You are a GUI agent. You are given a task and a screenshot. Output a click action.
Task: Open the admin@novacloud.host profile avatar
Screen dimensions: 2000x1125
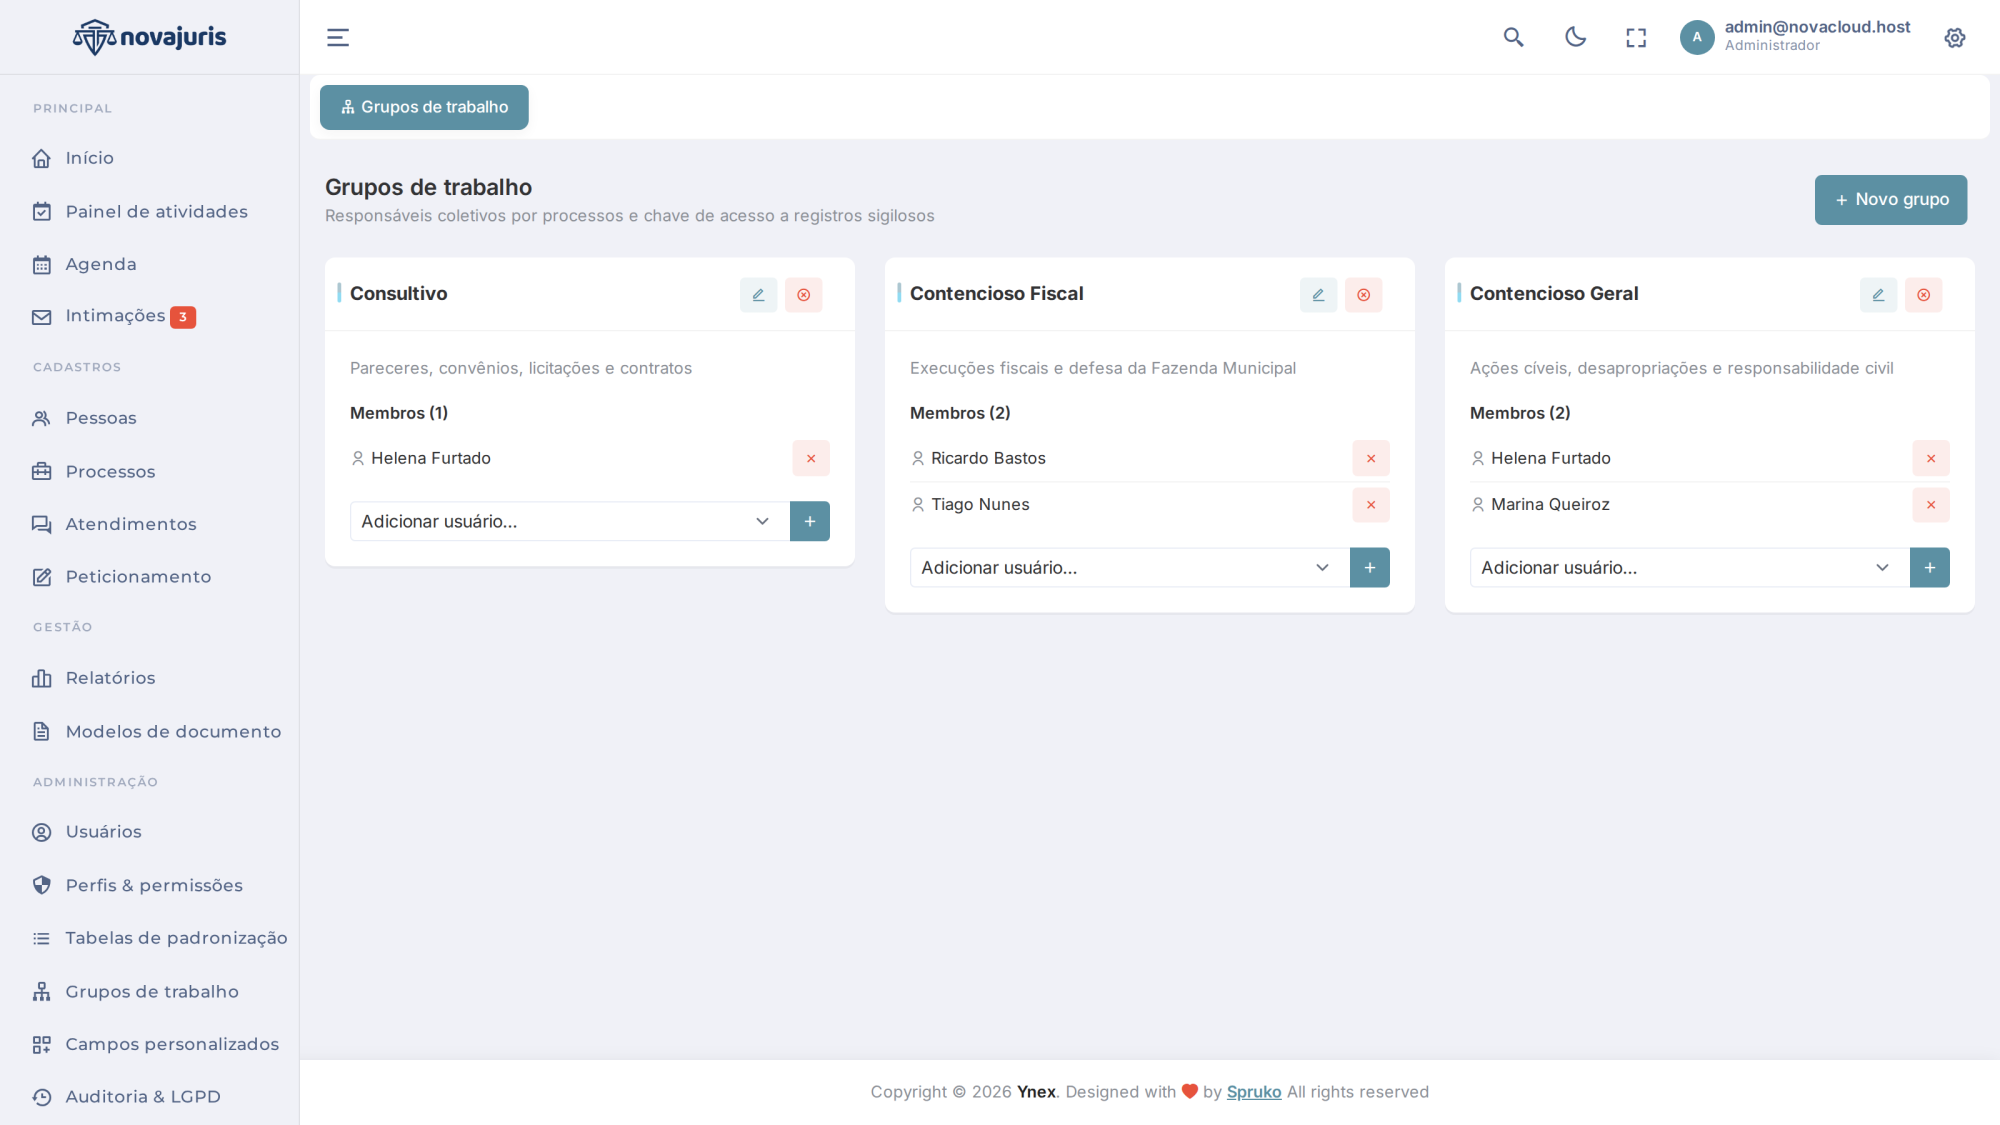1697,38
